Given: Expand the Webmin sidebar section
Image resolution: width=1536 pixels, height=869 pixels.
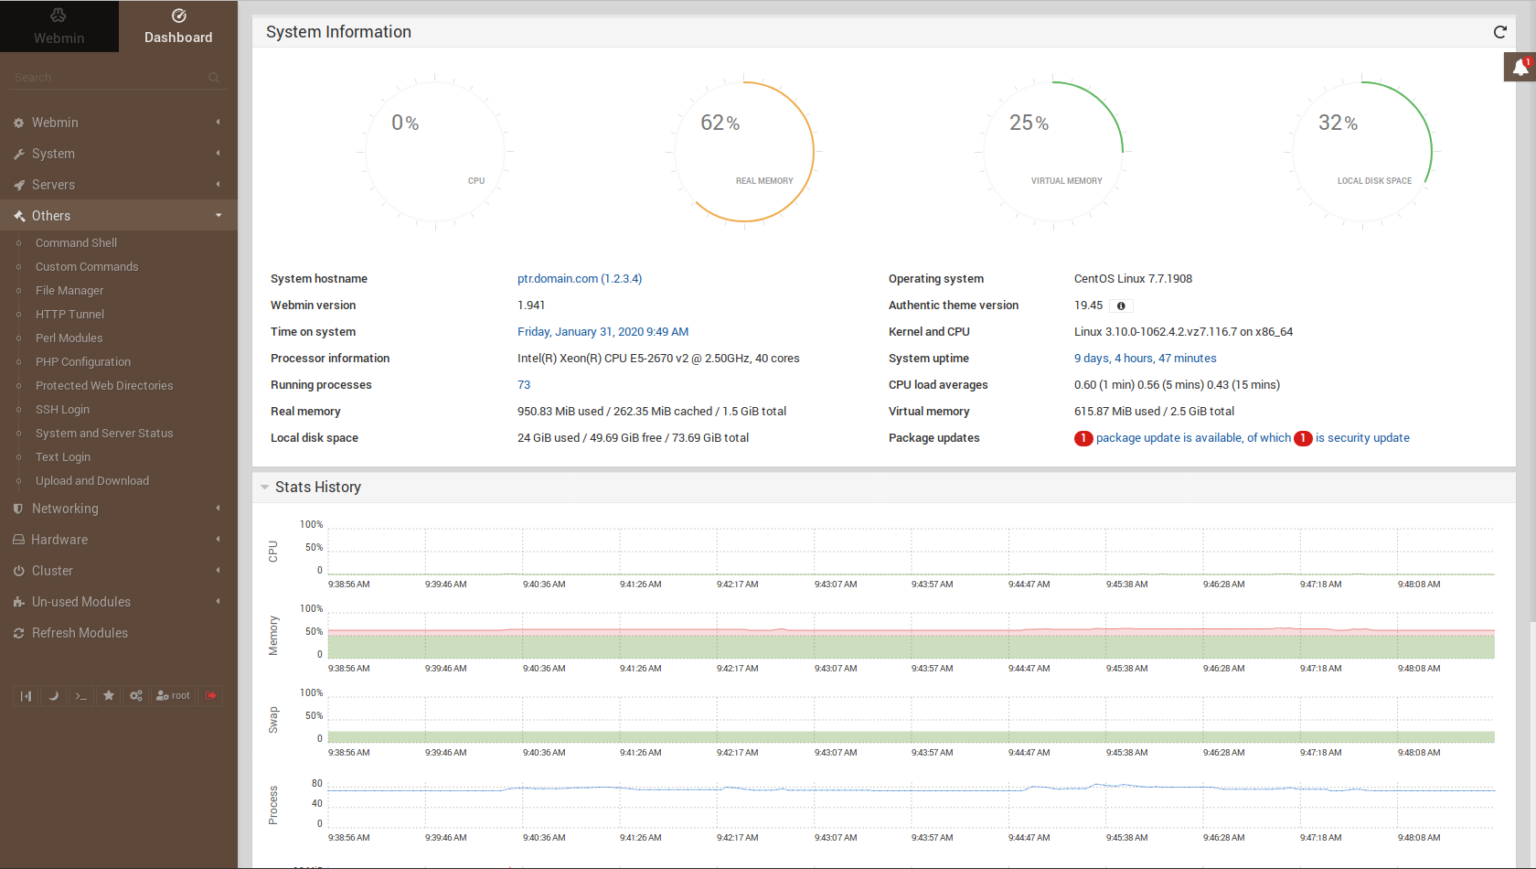Looking at the screenshot, I should coord(55,122).
